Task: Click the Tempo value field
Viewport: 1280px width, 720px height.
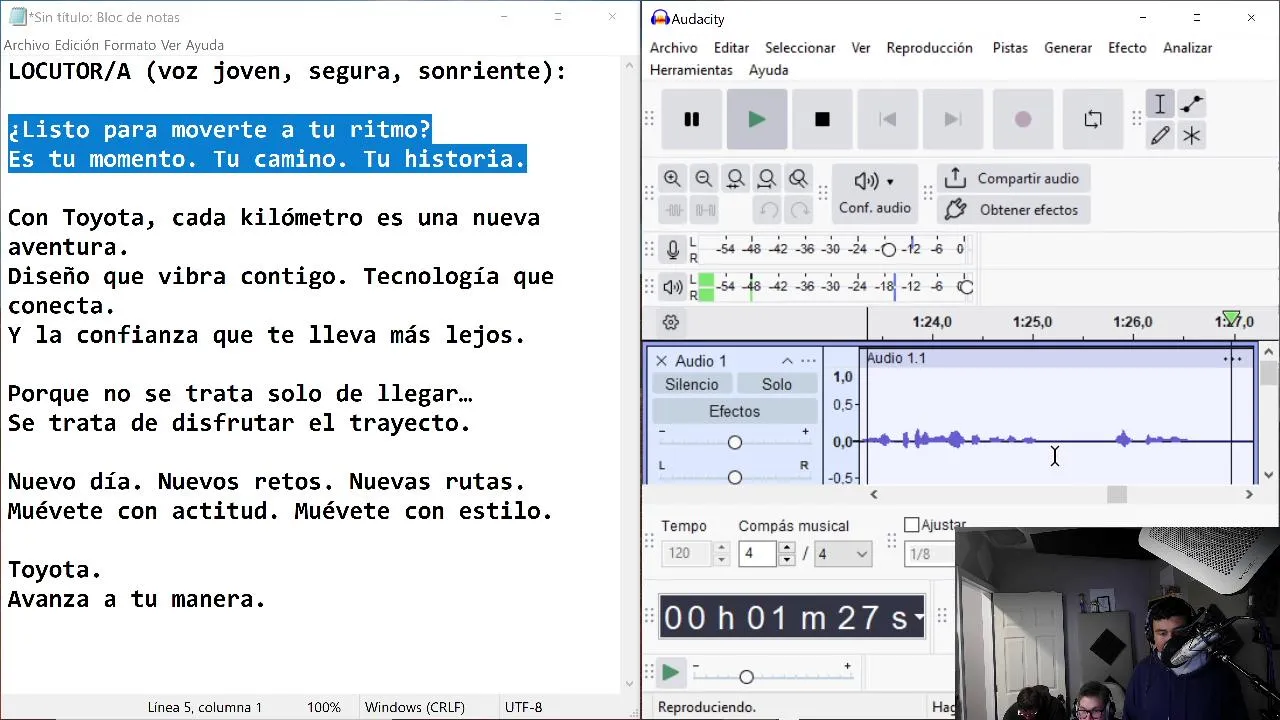Action: pyautogui.click(x=687, y=553)
